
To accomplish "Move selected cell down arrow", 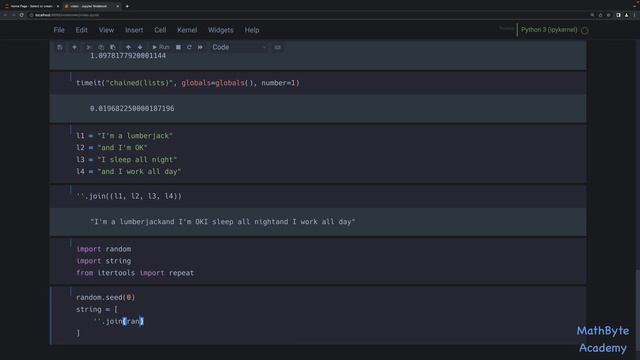I will click(140, 47).
